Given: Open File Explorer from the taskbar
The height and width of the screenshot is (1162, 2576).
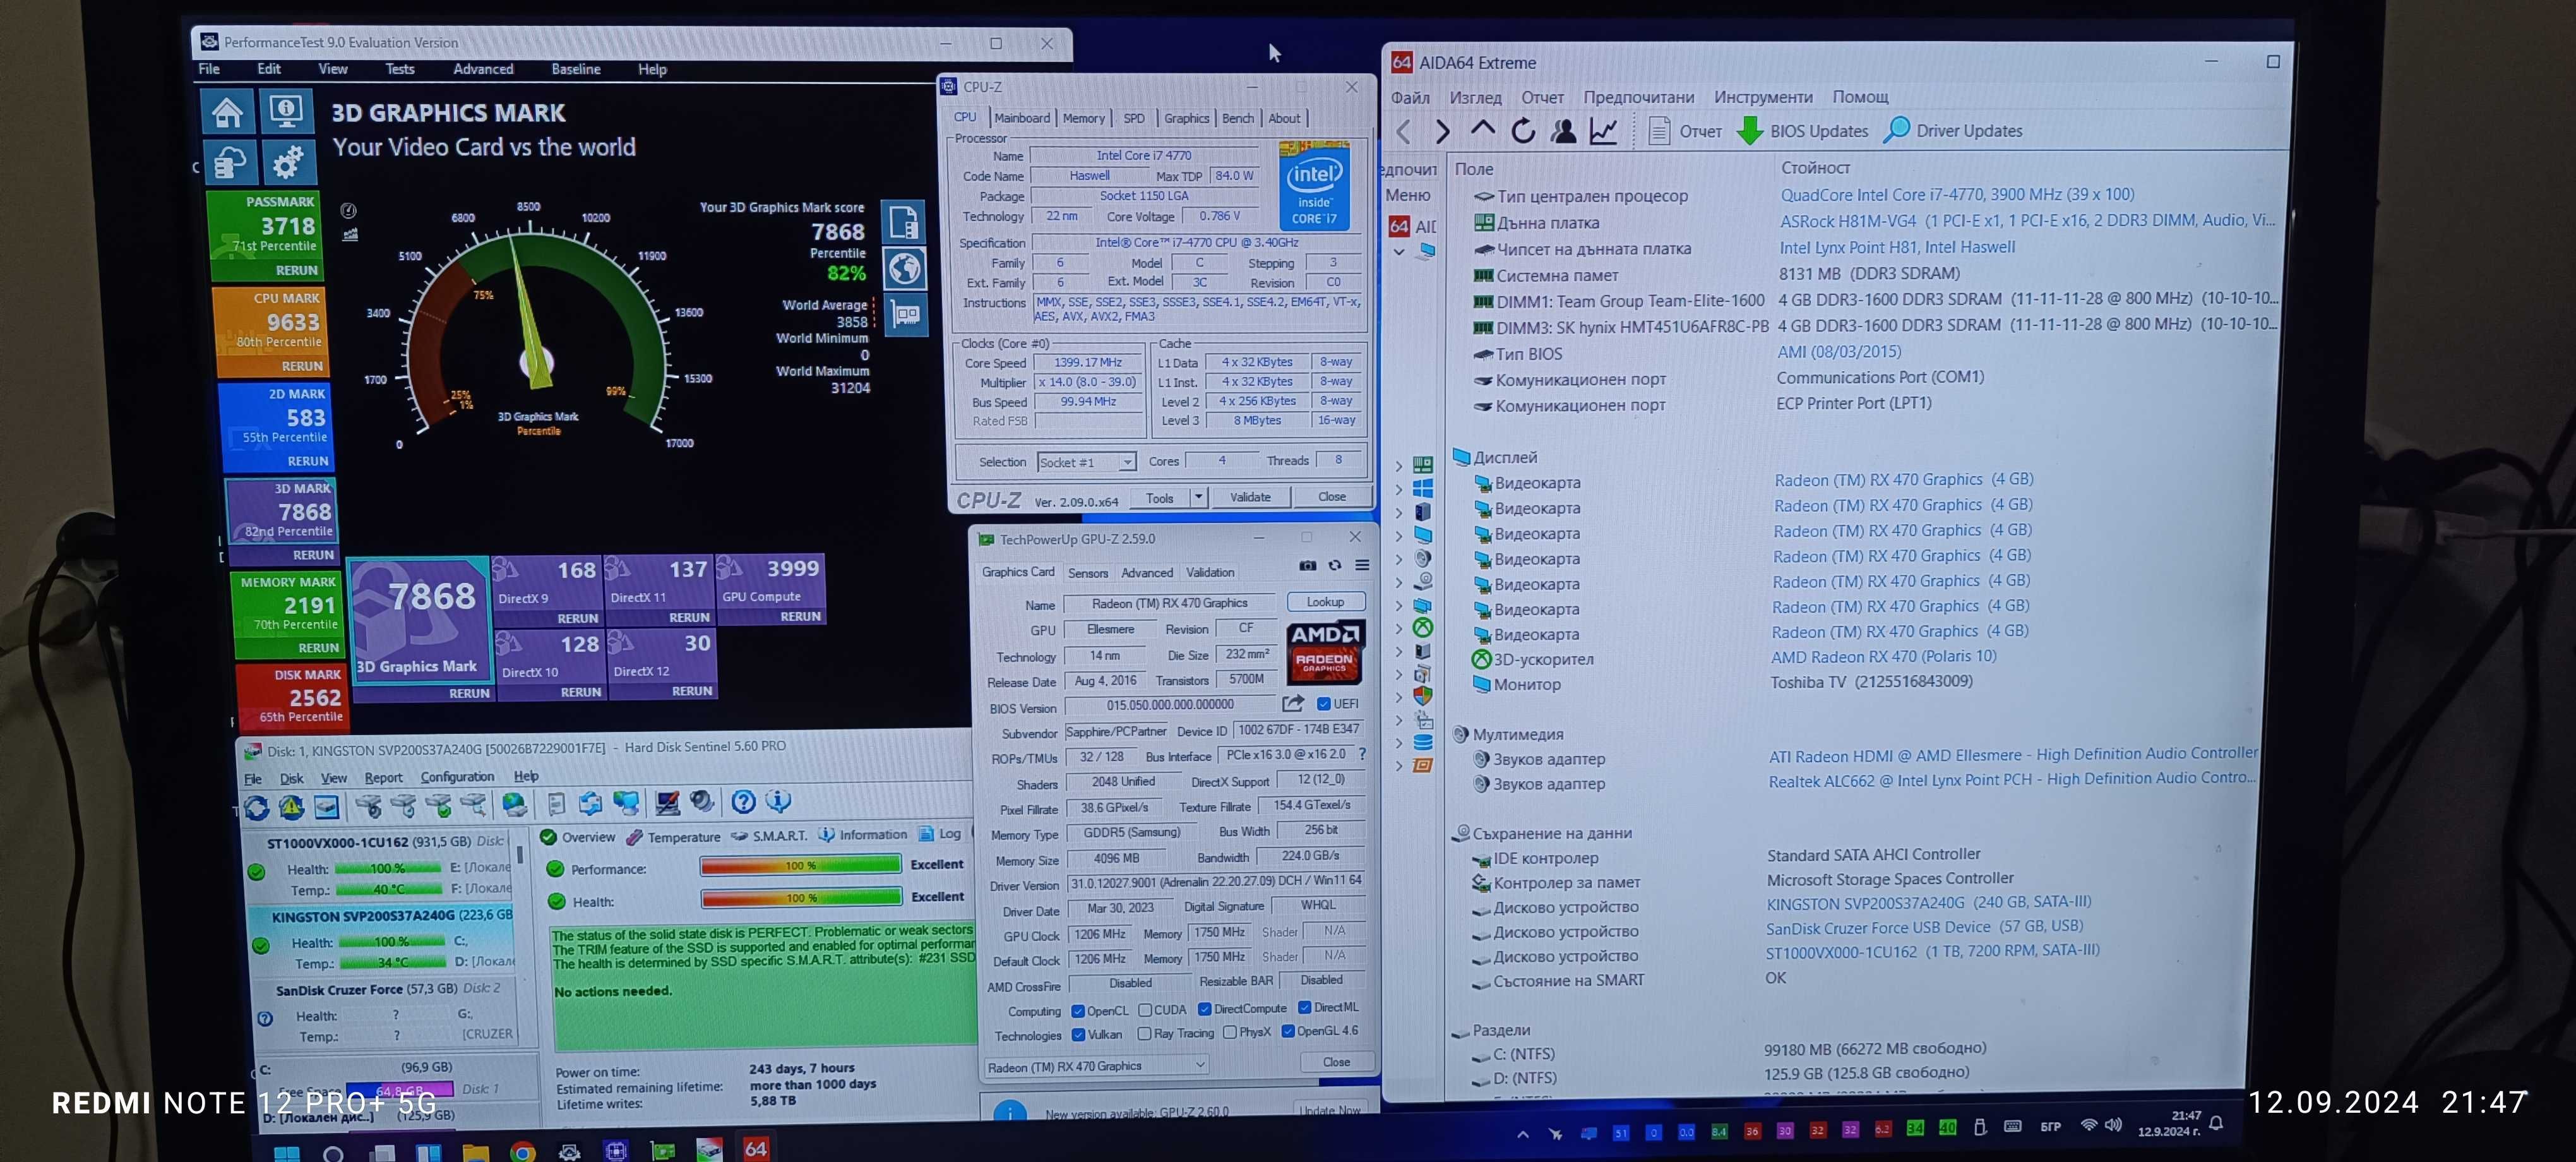Looking at the screenshot, I should click(x=475, y=1152).
